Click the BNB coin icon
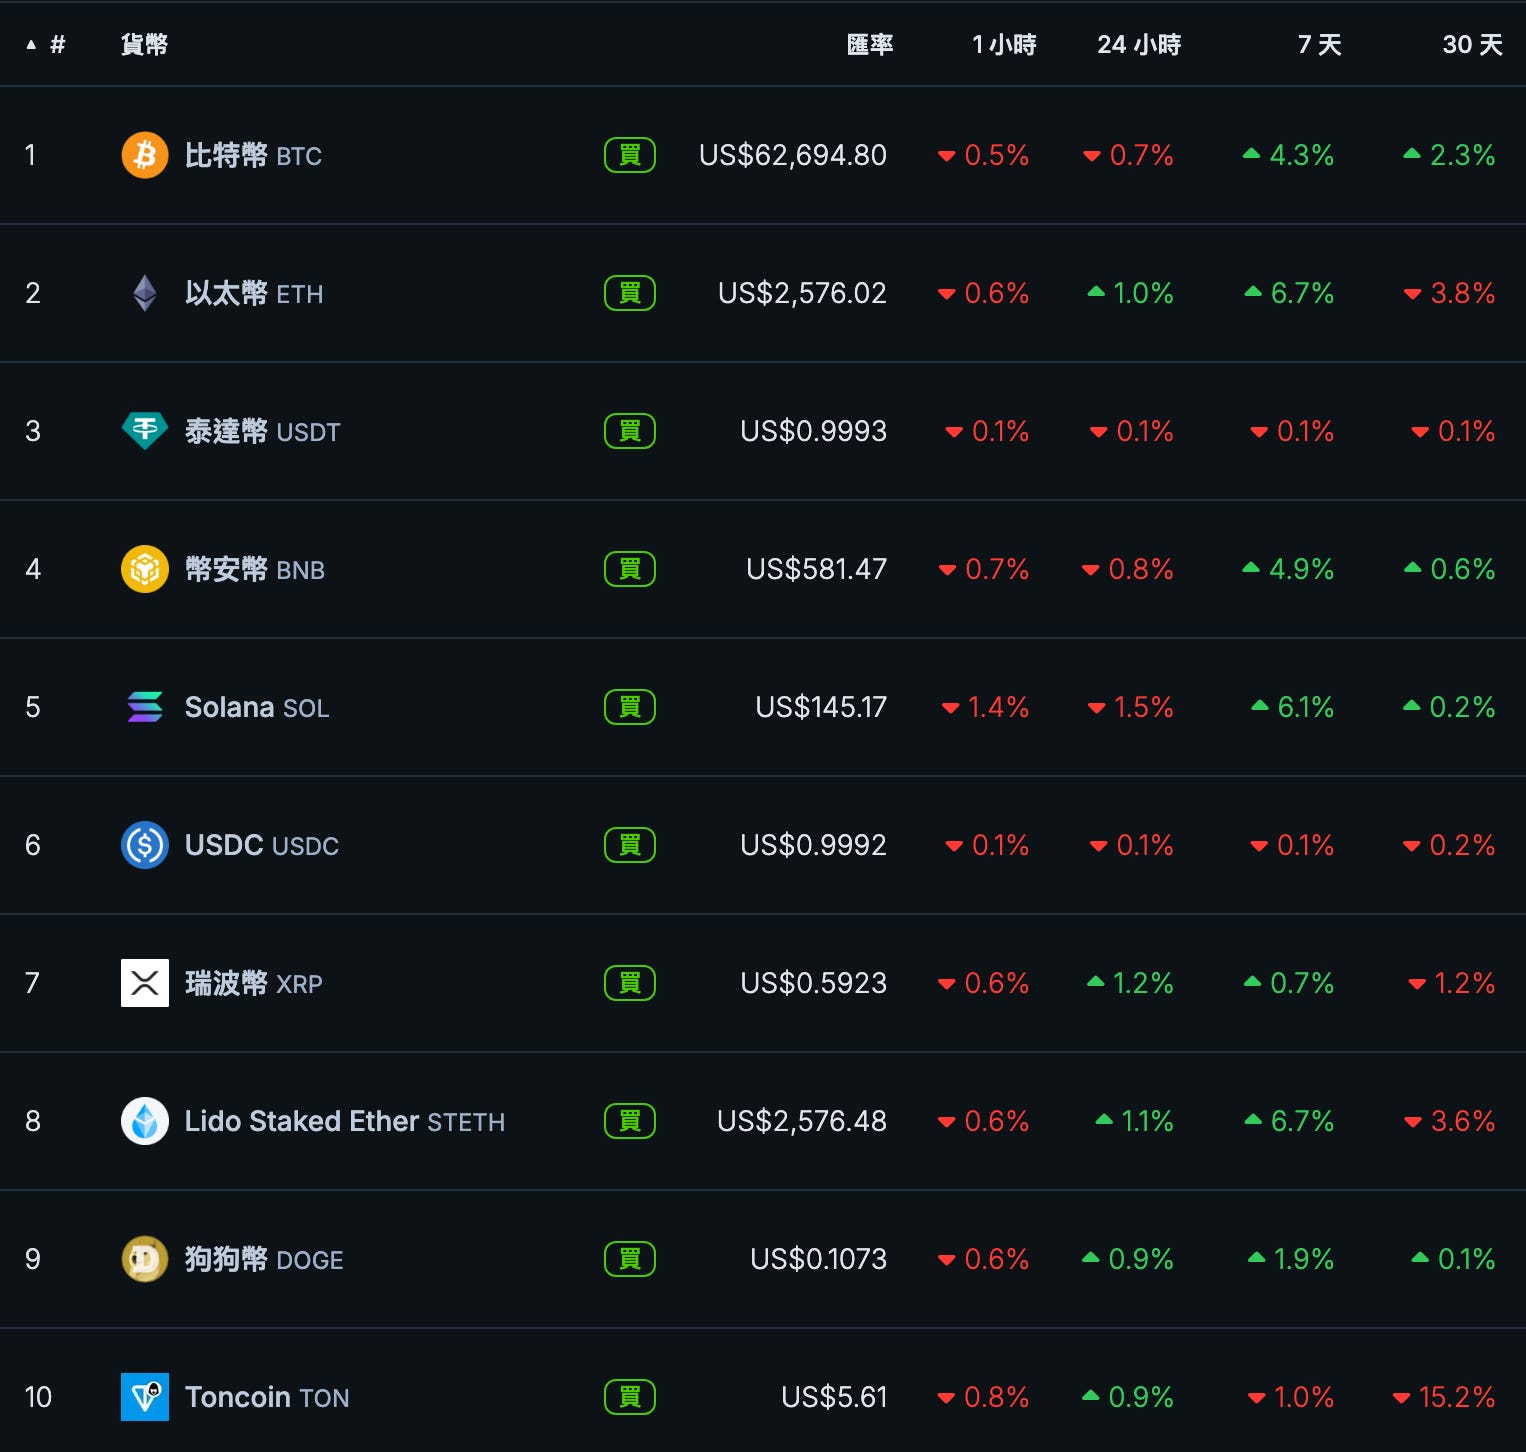1526x1452 pixels. [x=145, y=569]
